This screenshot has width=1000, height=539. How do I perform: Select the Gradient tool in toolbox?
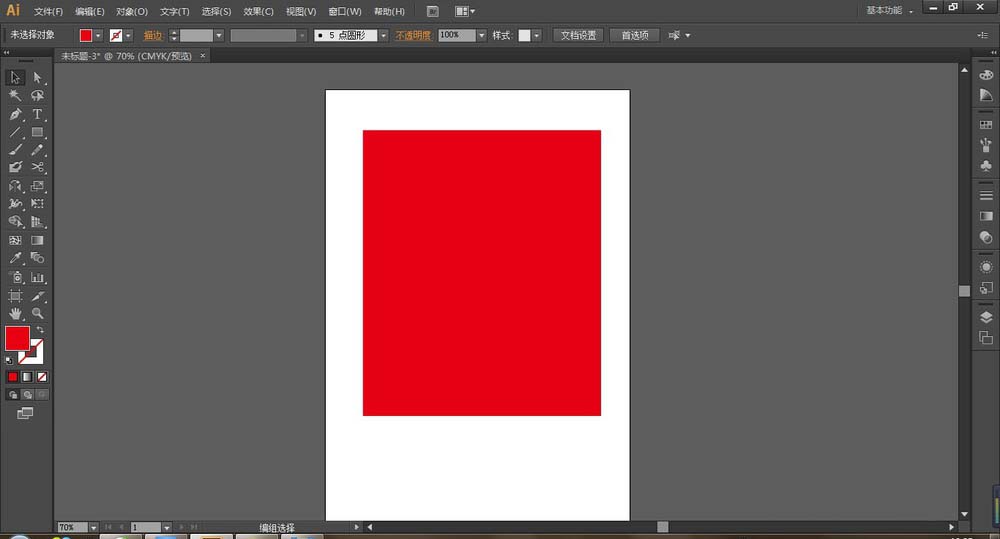[38, 240]
